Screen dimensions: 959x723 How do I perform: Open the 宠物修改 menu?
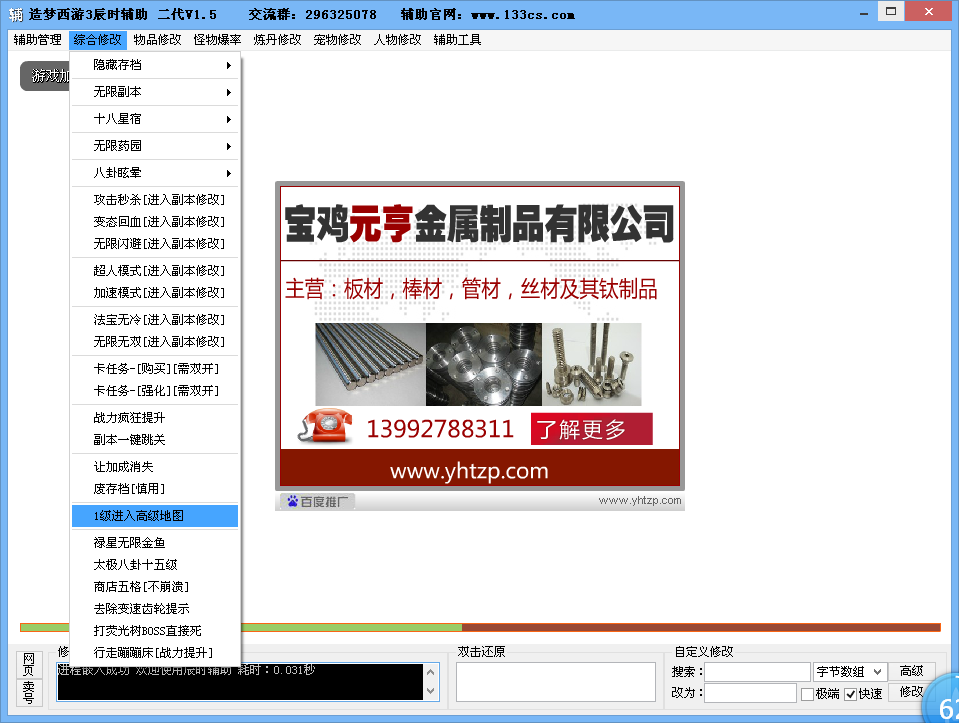pos(338,40)
